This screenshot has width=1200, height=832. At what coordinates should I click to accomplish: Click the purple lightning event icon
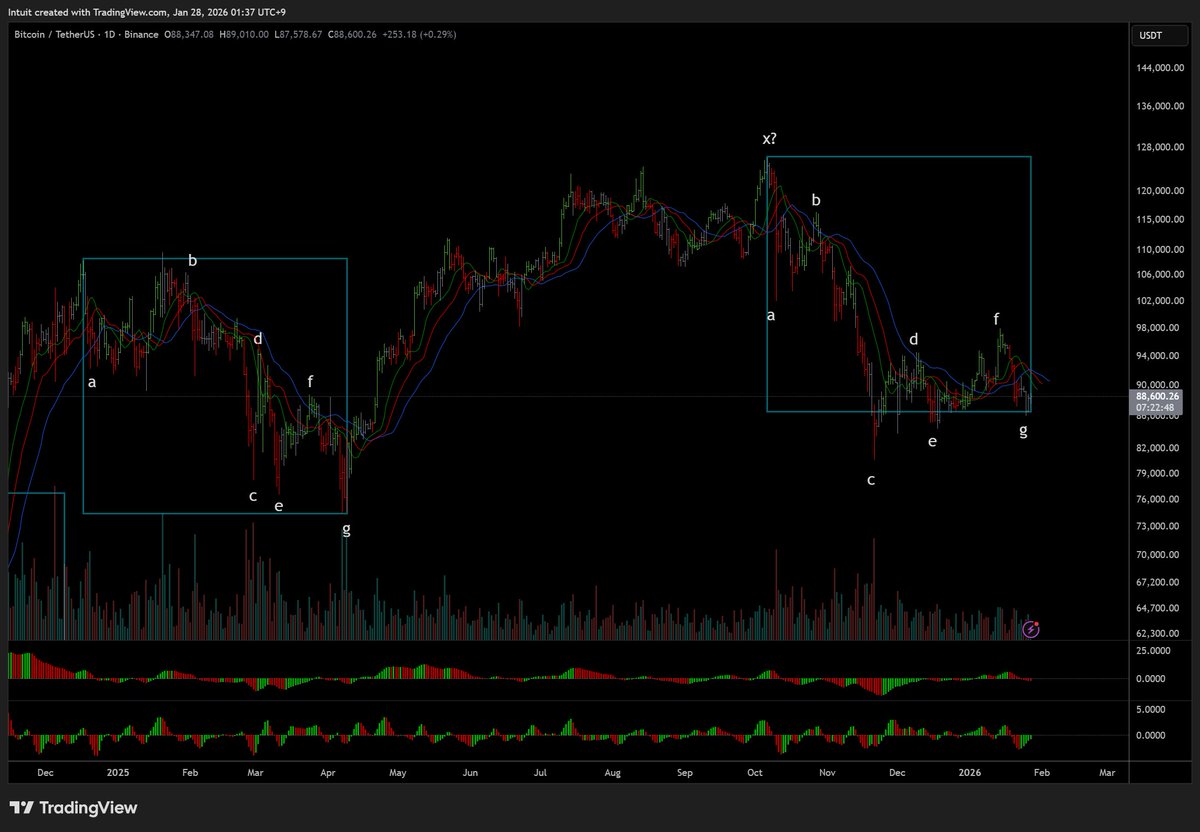click(1032, 629)
